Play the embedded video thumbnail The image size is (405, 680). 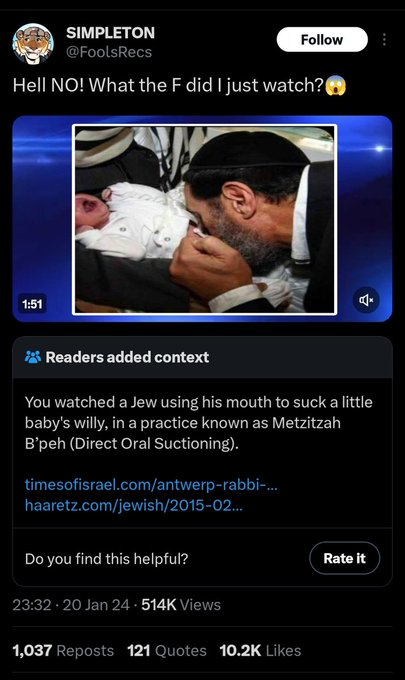(x=202, y=219)
